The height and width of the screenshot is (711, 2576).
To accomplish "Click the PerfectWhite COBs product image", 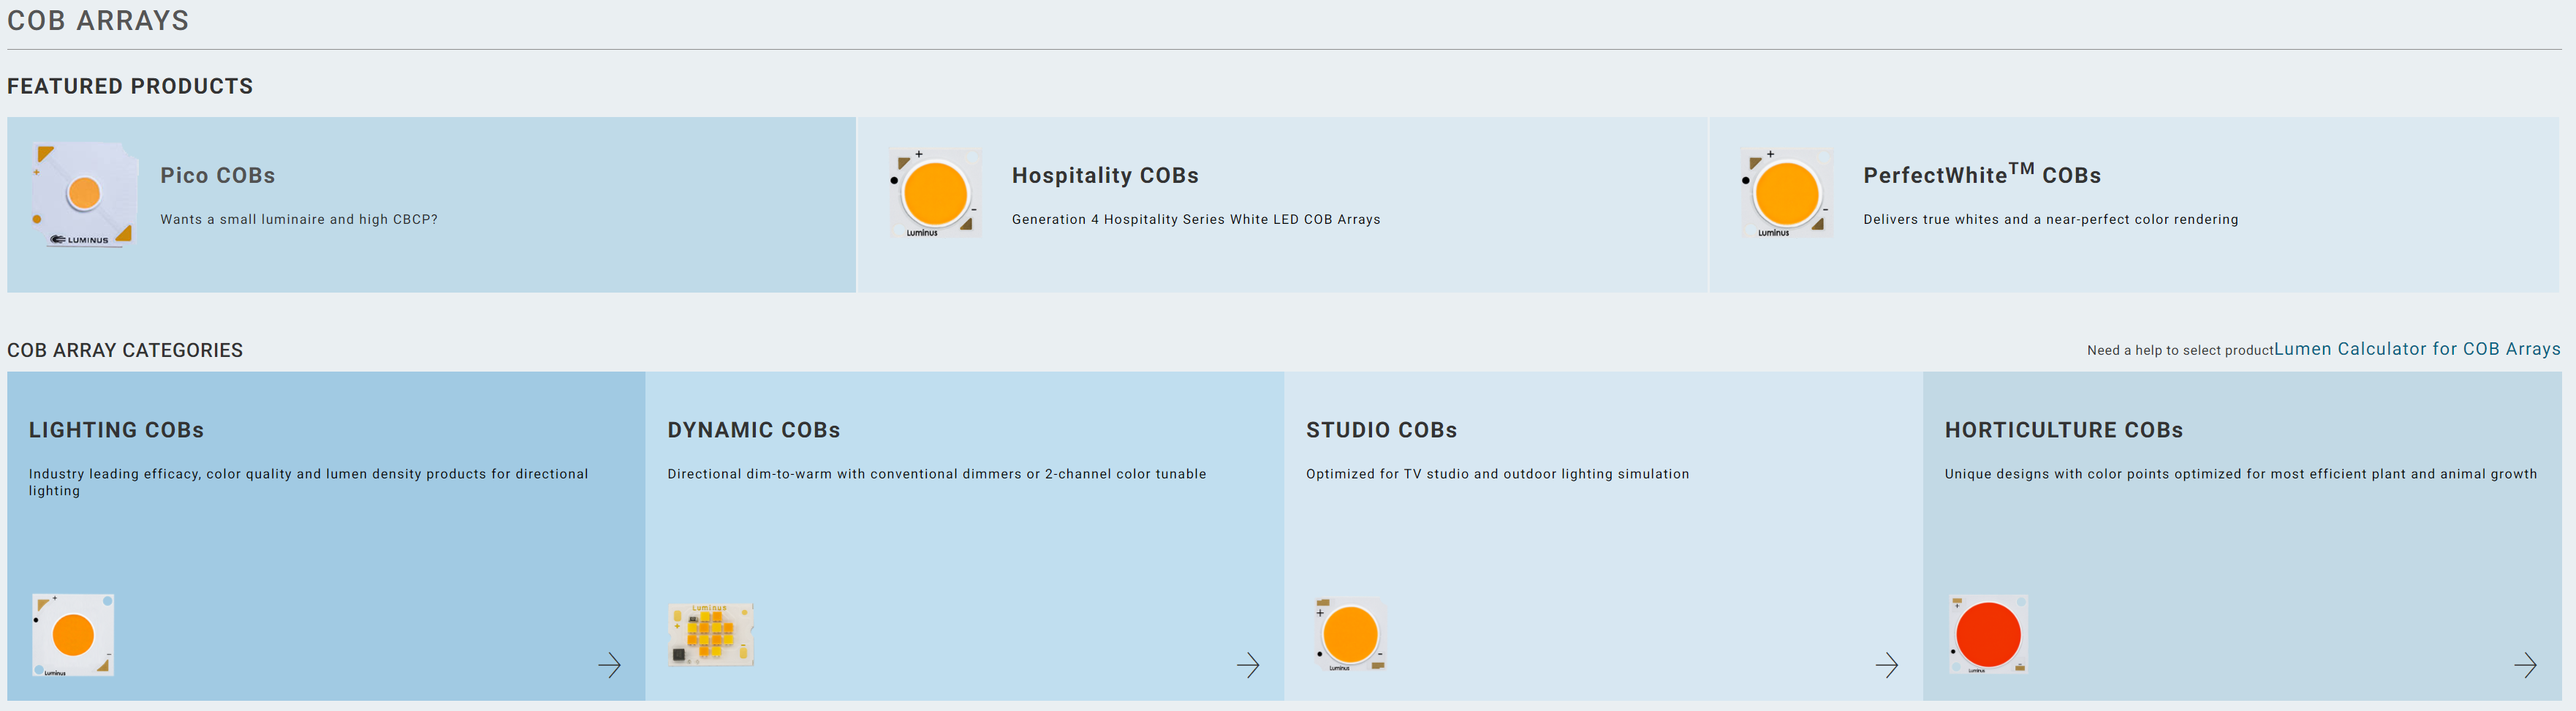I will (1787, 194).
